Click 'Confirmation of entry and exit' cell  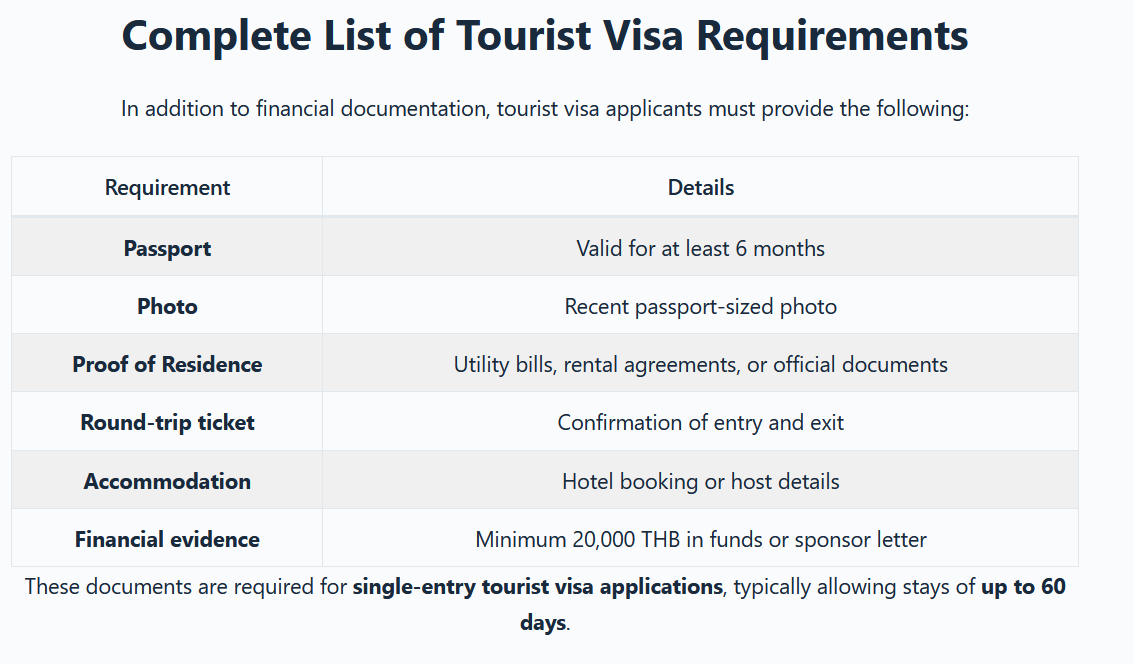coord(700,422)
